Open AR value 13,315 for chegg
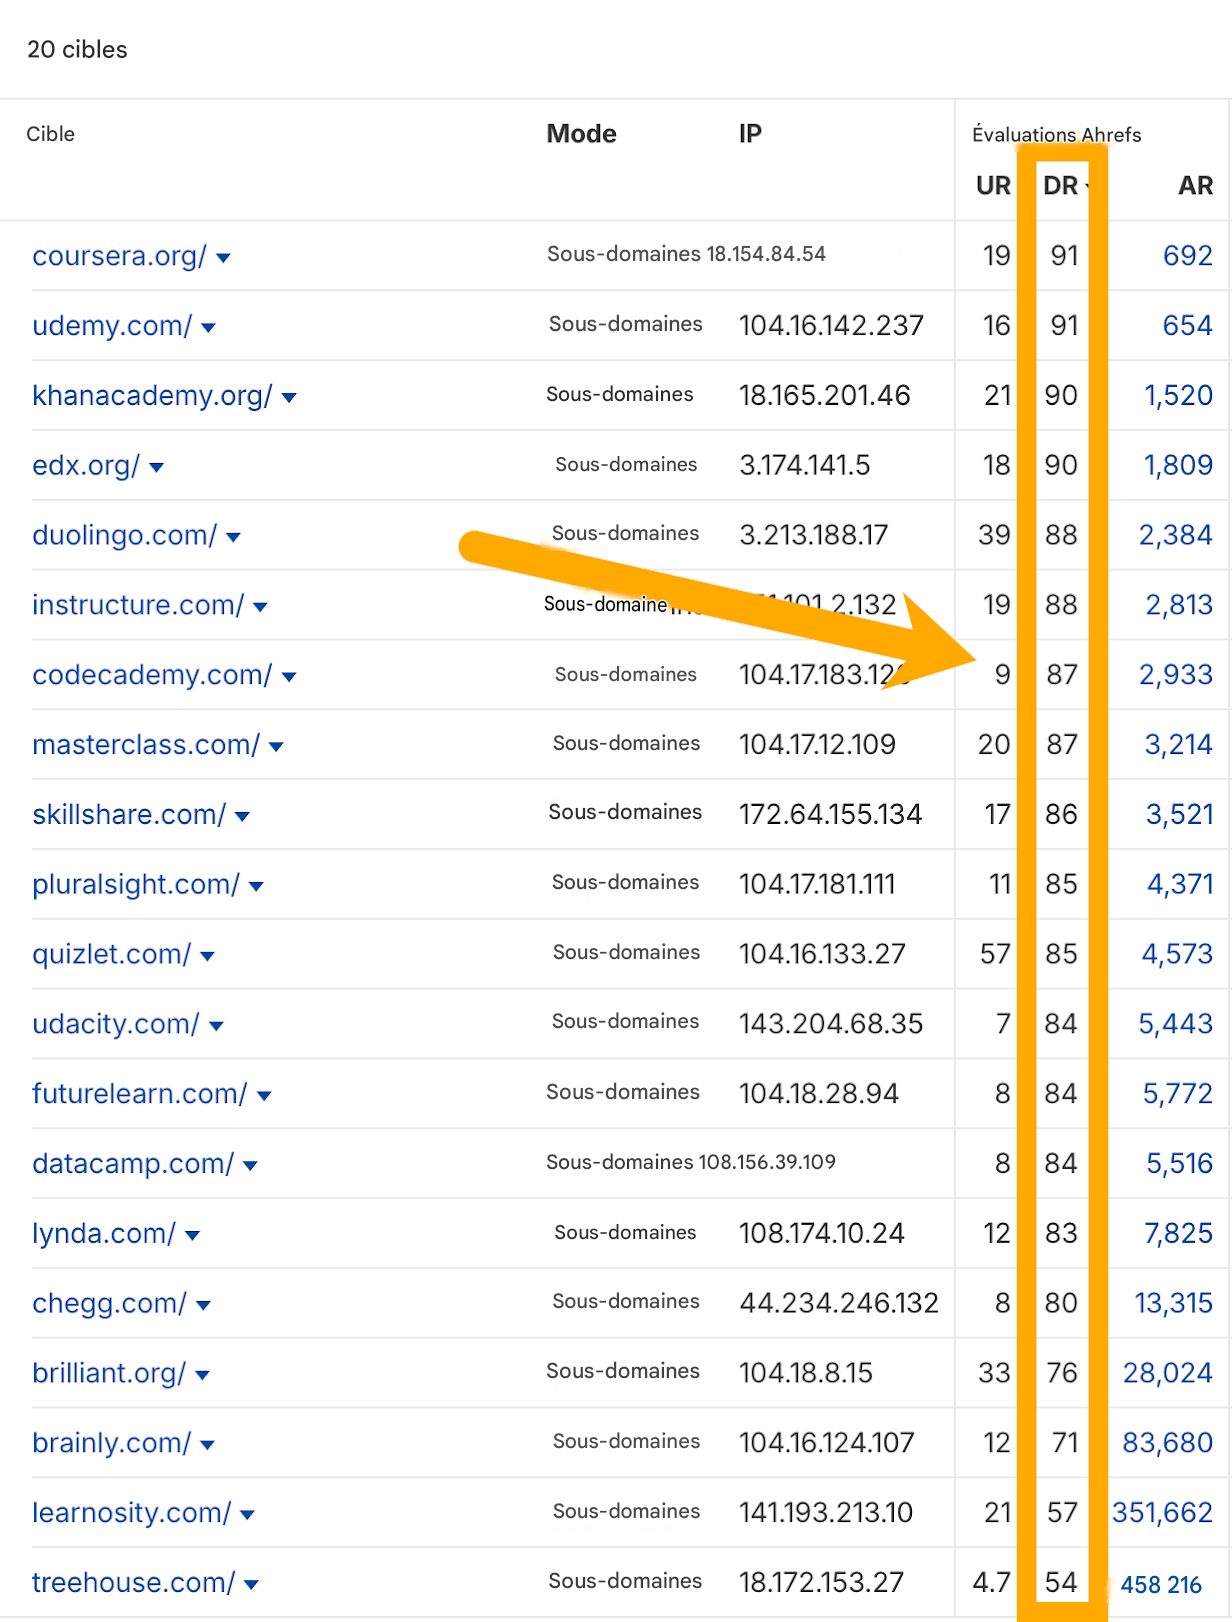The image size is (1232, 1622). click(1173, 1304)
